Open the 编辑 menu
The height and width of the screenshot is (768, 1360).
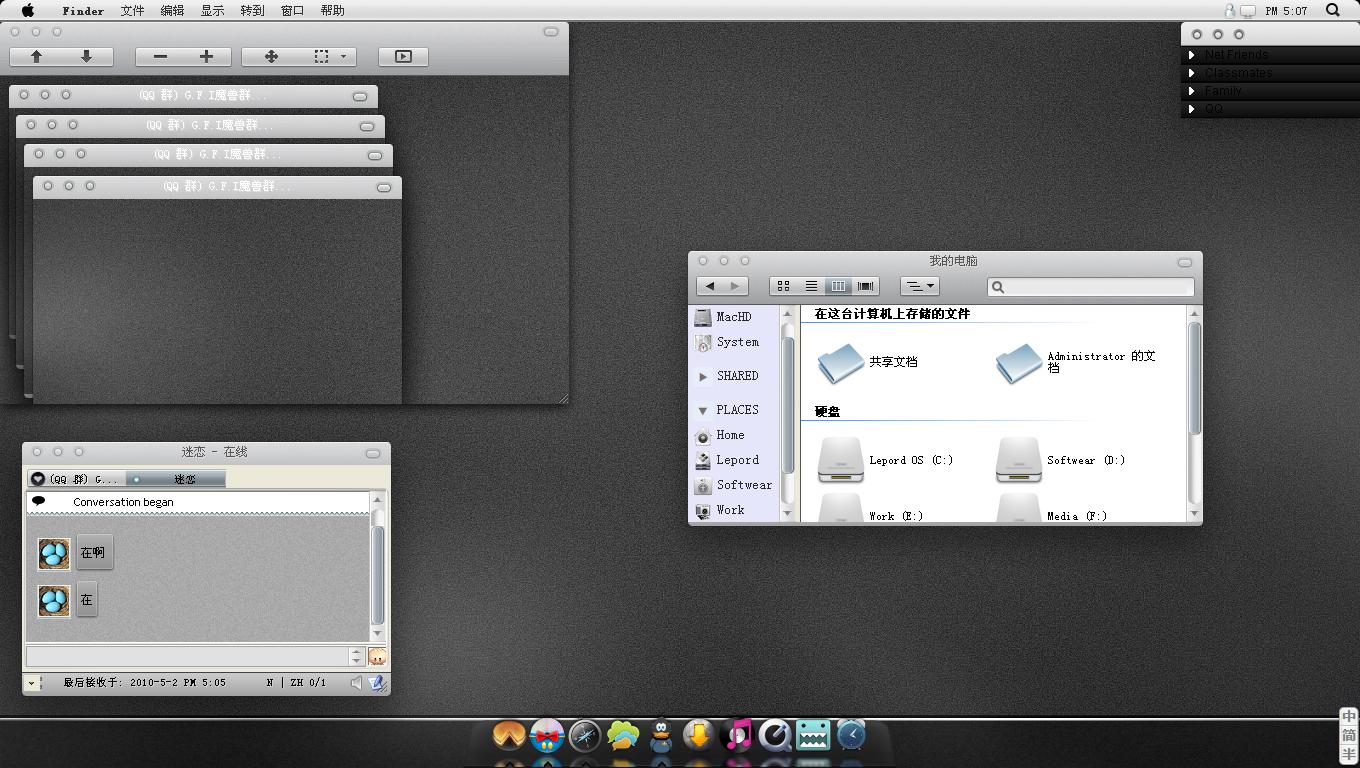coord(172,11)
